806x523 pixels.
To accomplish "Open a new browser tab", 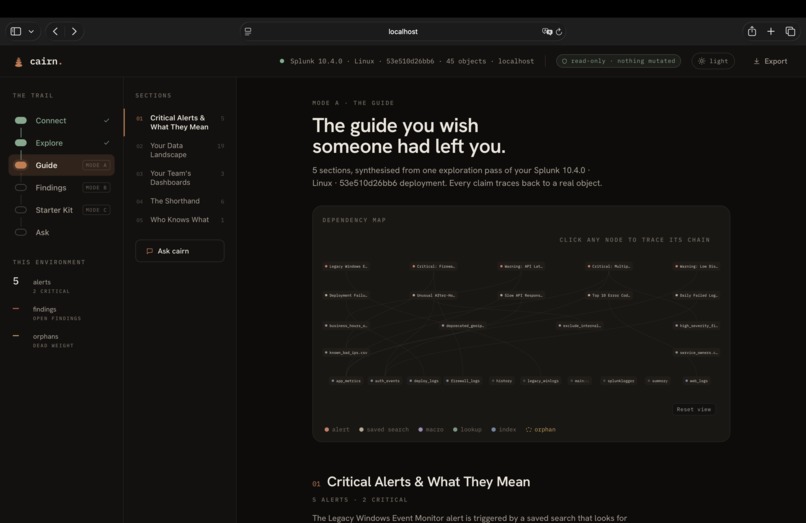I will (771, 31).
